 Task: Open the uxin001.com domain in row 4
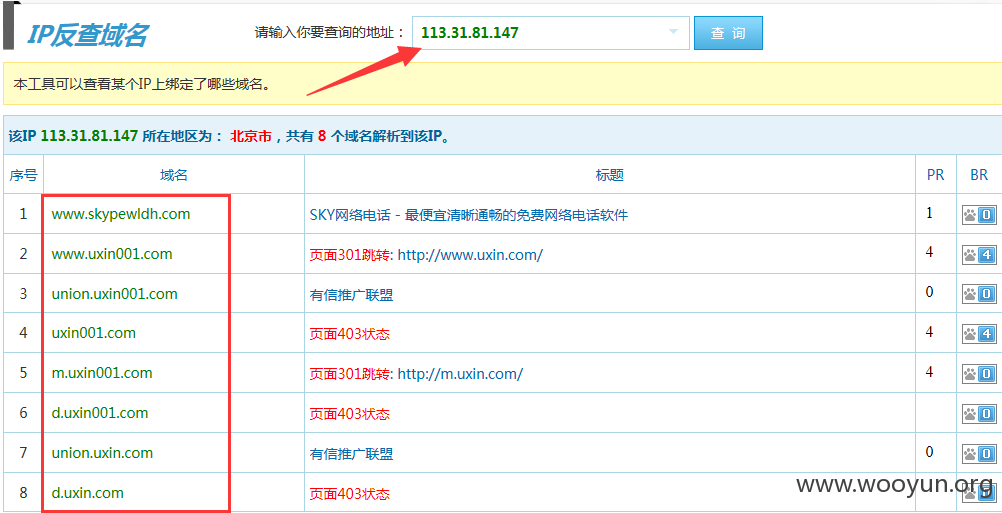click(93, 333)
